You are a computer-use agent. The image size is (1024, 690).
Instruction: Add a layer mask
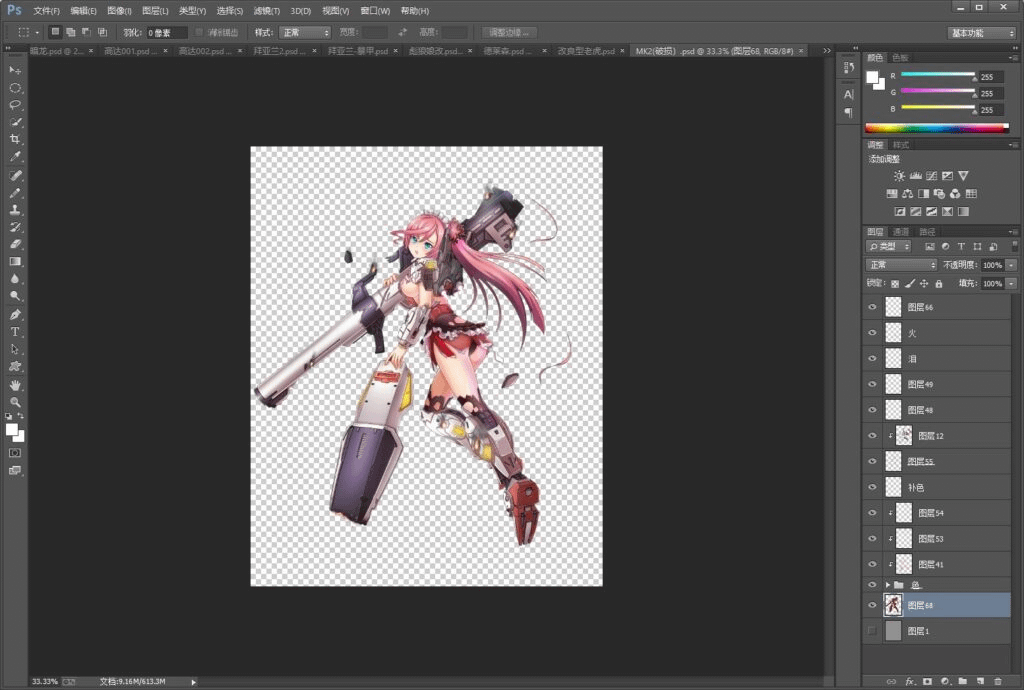pos(927,682)
